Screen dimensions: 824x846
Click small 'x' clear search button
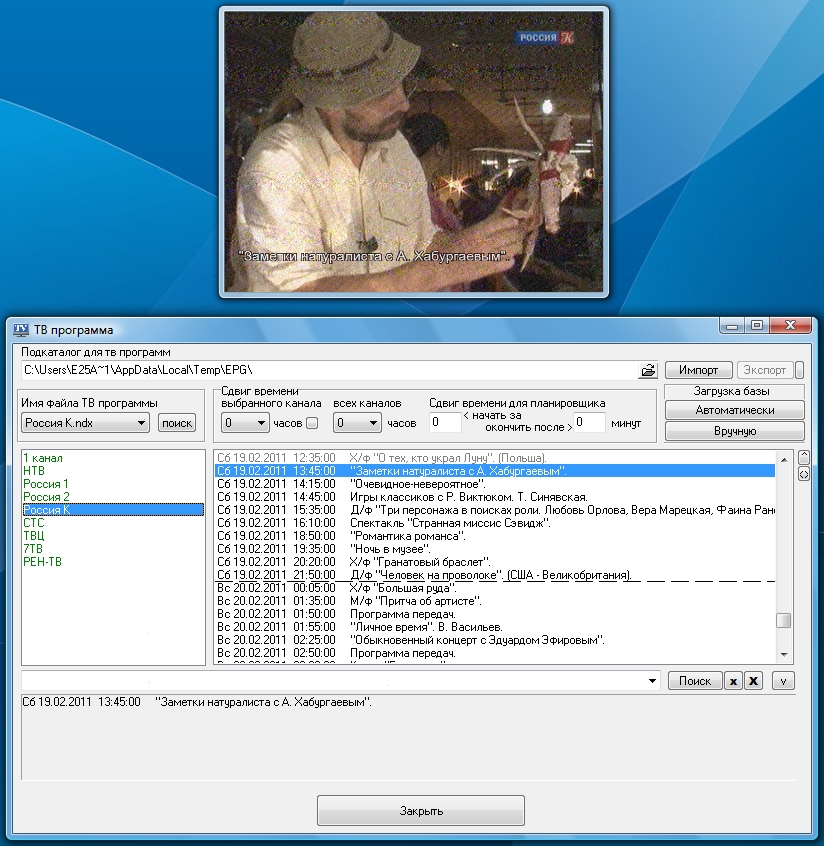pyautogui.click(x=733, y=681)
